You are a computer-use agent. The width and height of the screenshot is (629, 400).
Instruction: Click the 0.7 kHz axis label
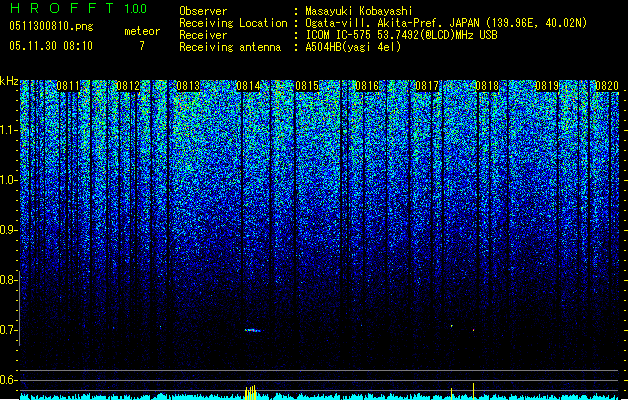[x=8, y=330]
